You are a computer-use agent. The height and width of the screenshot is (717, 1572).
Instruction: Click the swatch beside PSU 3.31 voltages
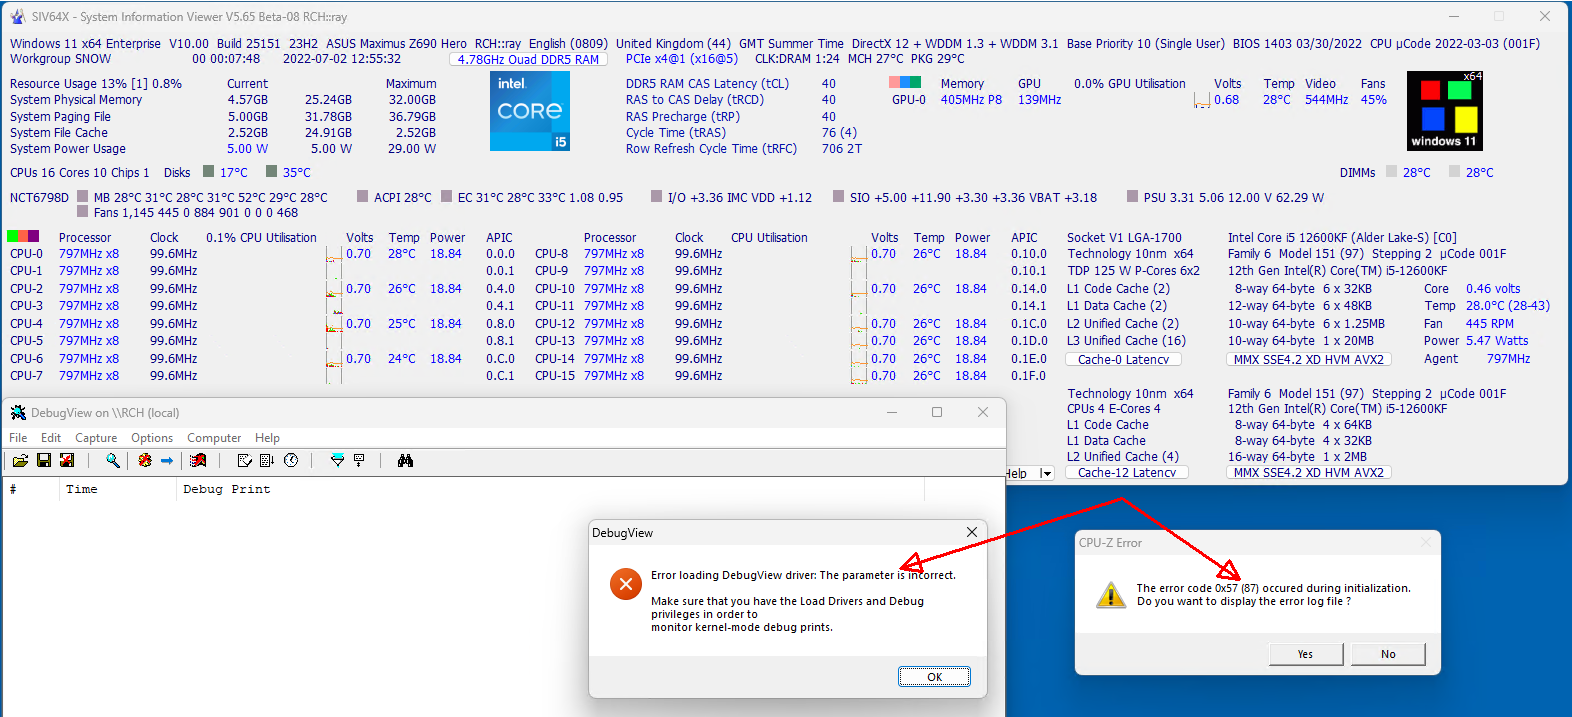coord(1133,196)
